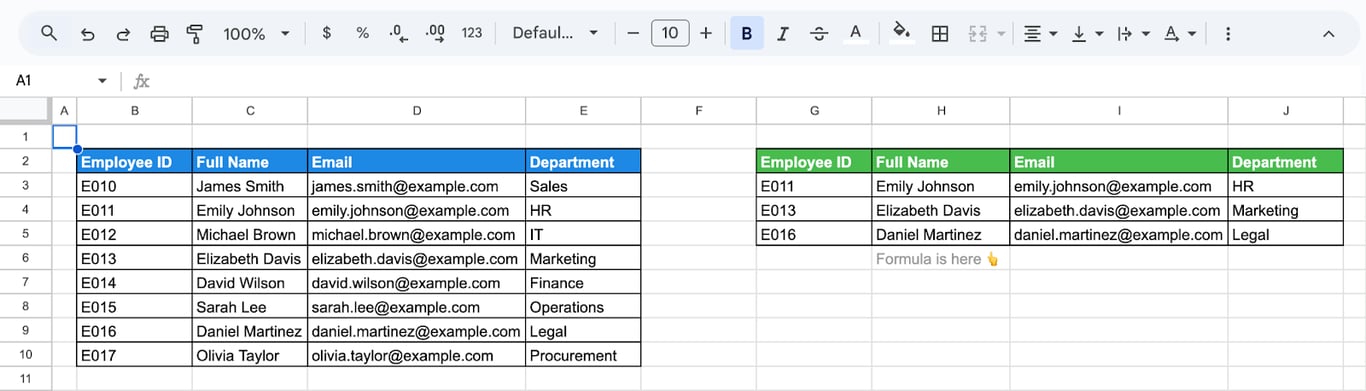Expand the merge cells options arrow
The image size is (1366, 391).
[x=1001, y=33]
